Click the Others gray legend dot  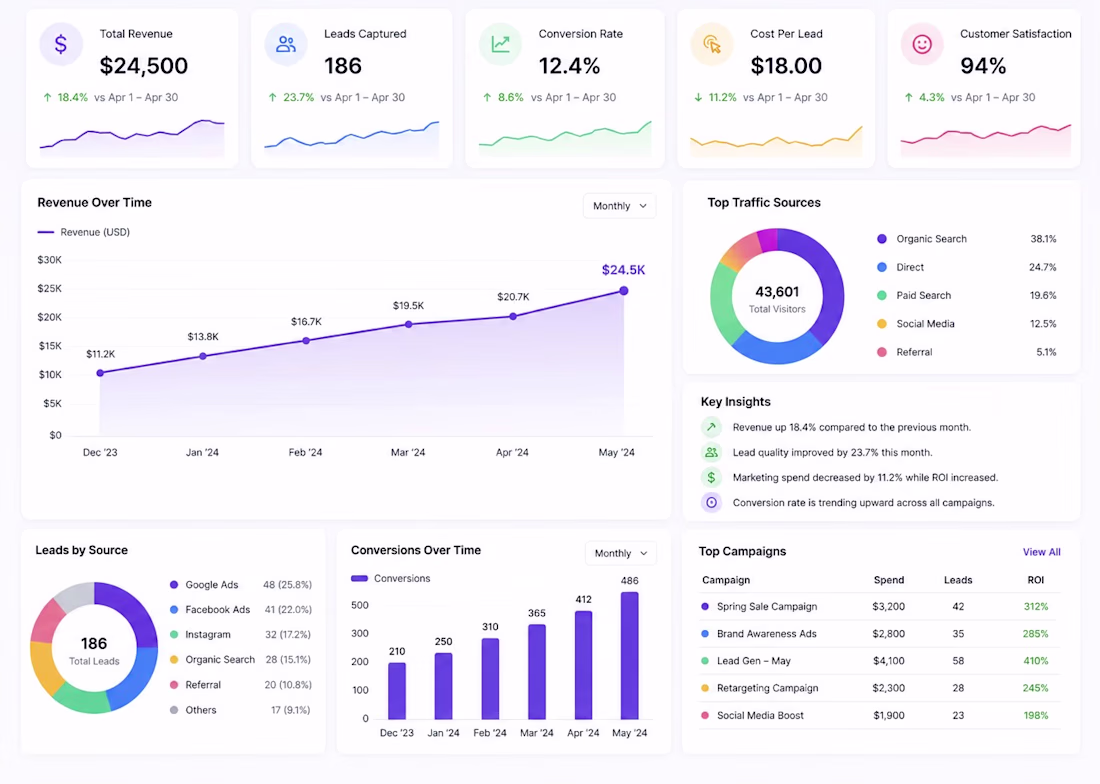click(174, 710)
